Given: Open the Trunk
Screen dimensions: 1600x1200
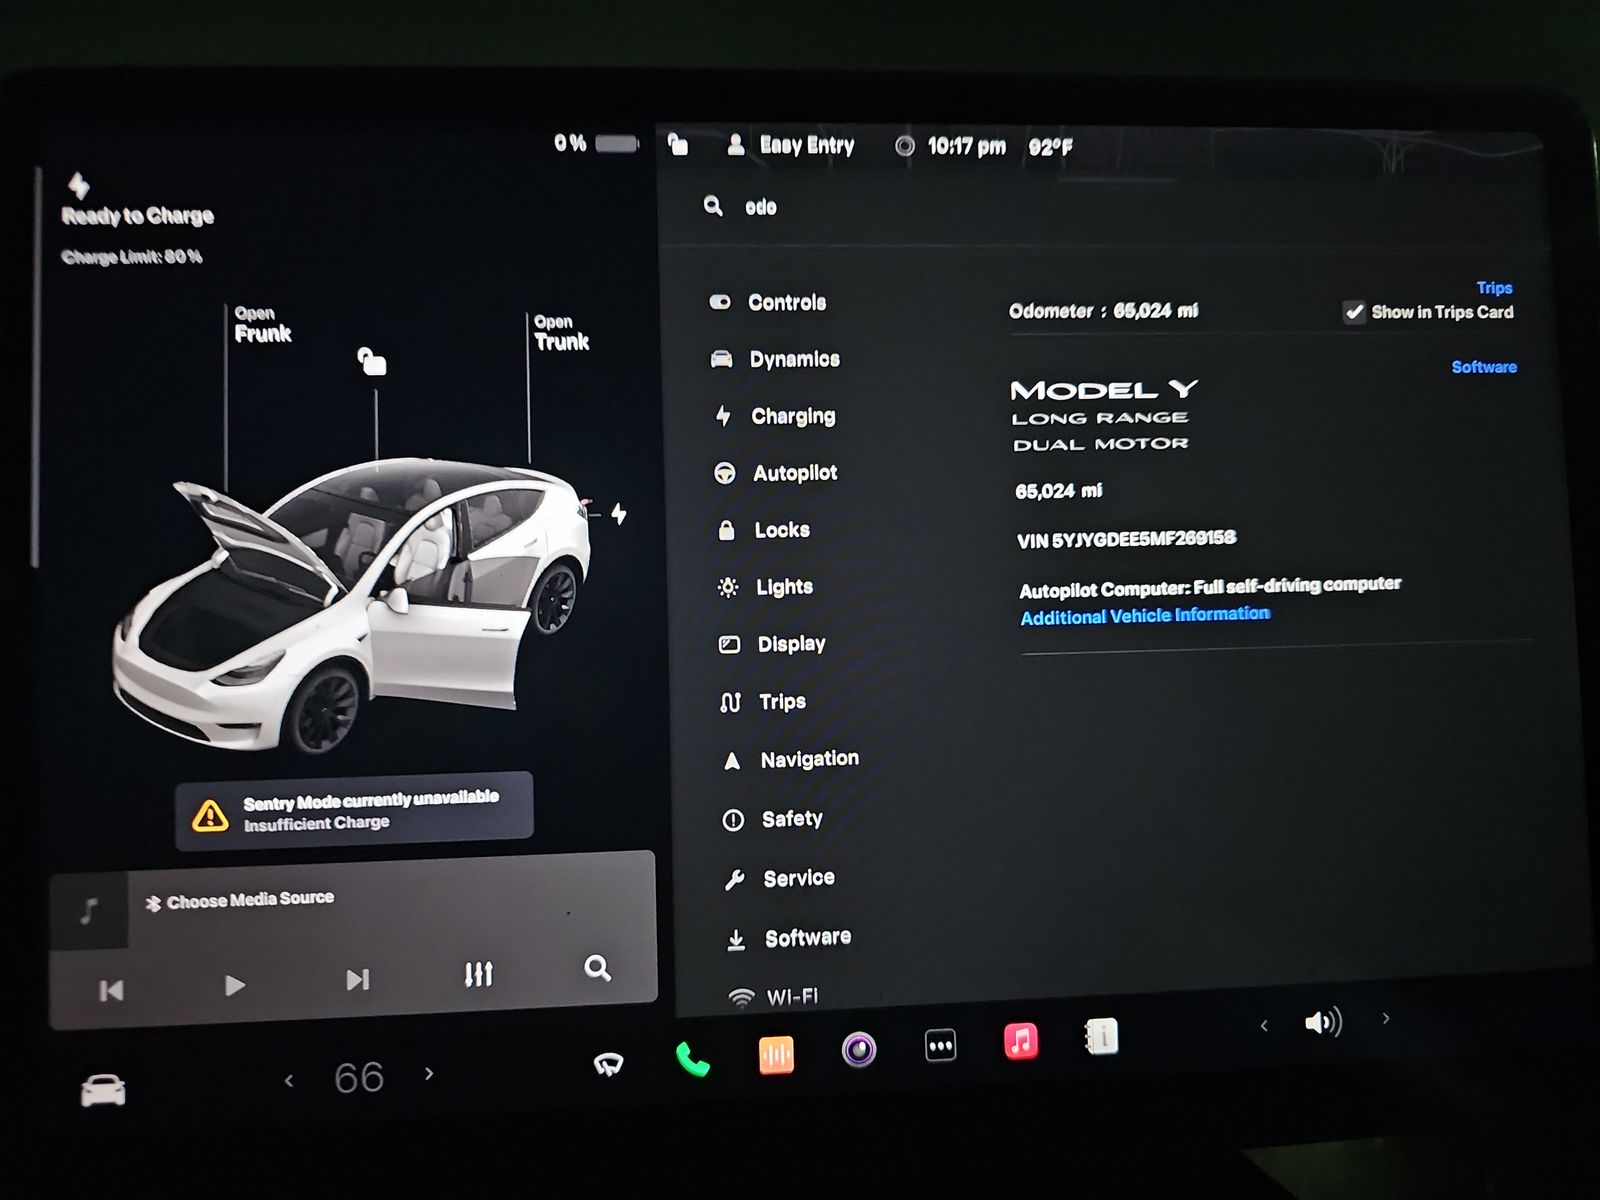Looking at the screenshot, I should [x=561, y=333].
